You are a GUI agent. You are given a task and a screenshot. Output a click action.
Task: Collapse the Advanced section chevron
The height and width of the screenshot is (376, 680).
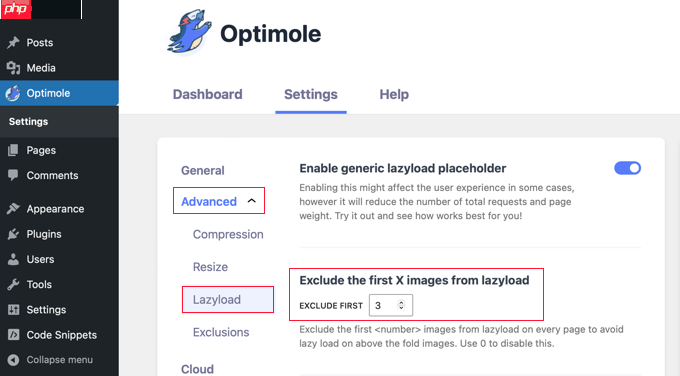tap(252, 201)
